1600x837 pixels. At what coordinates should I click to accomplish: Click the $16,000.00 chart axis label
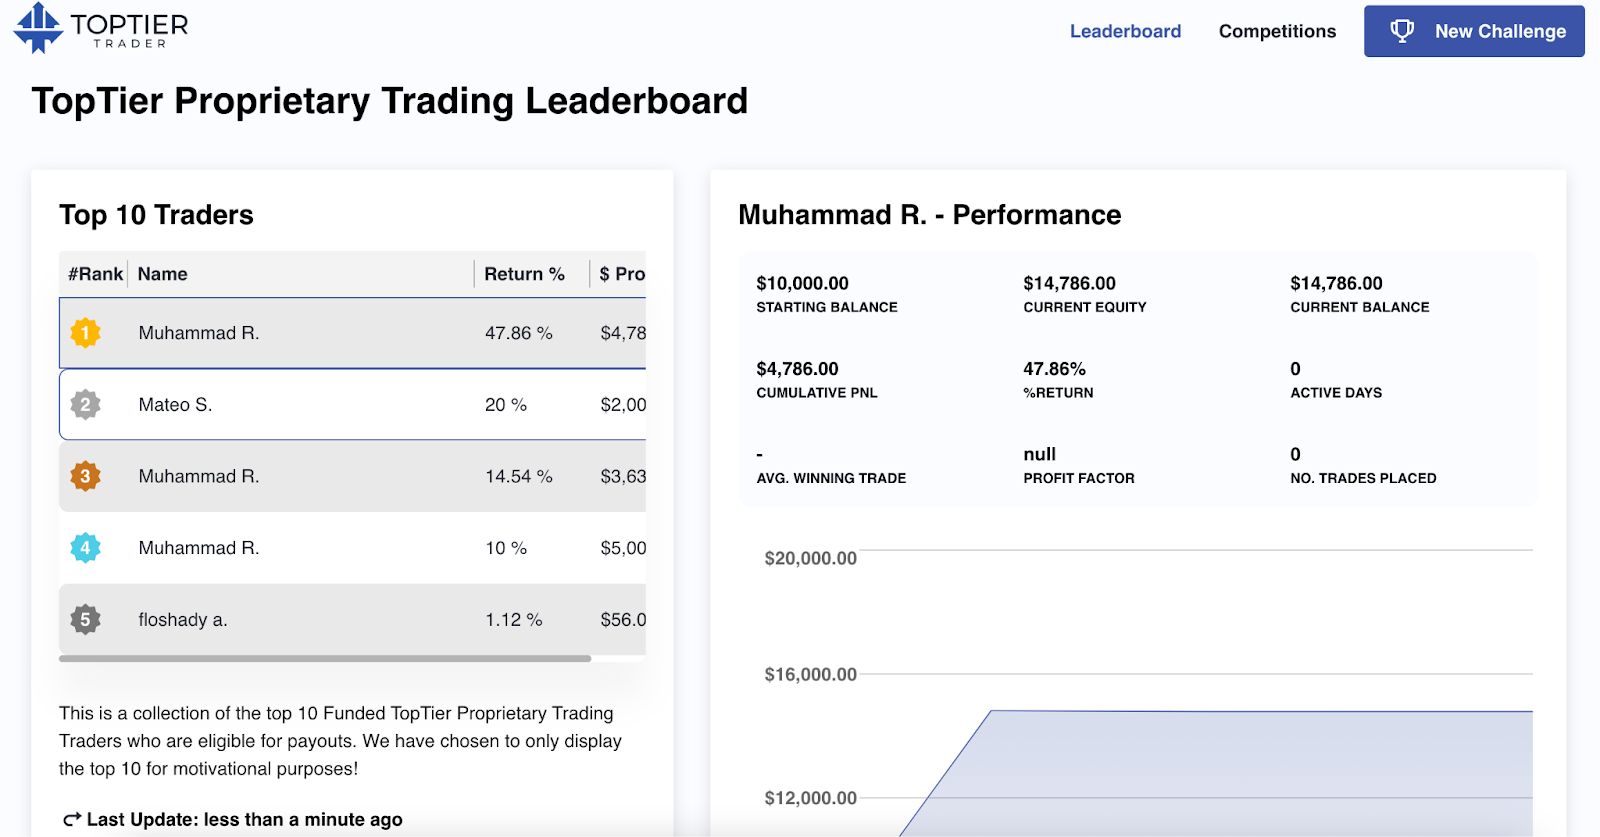tap(810, 674)
